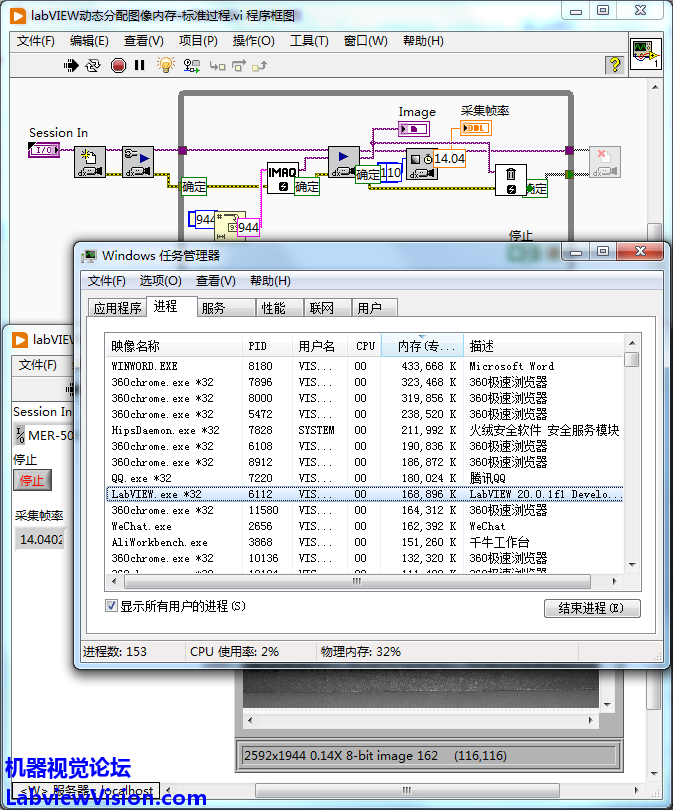
Task: Select the Image indicator terminal
Action: tap(414, 129)
